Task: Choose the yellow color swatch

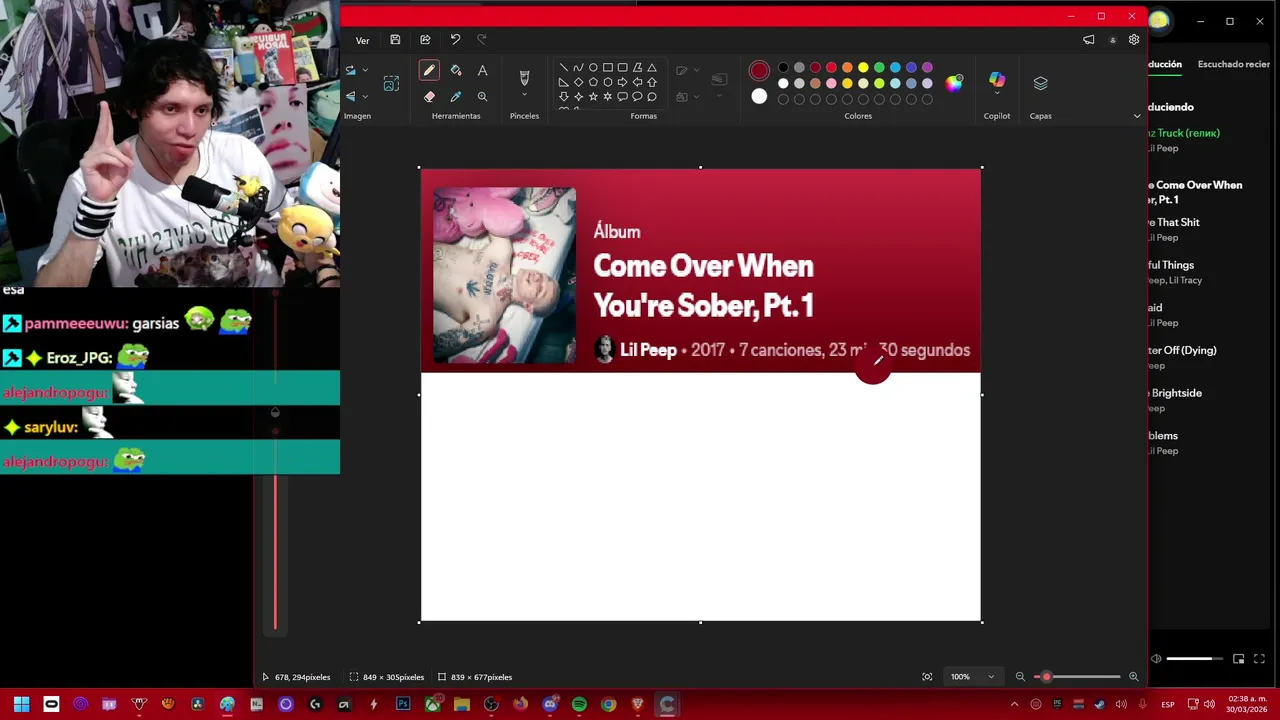Action: 863,68
